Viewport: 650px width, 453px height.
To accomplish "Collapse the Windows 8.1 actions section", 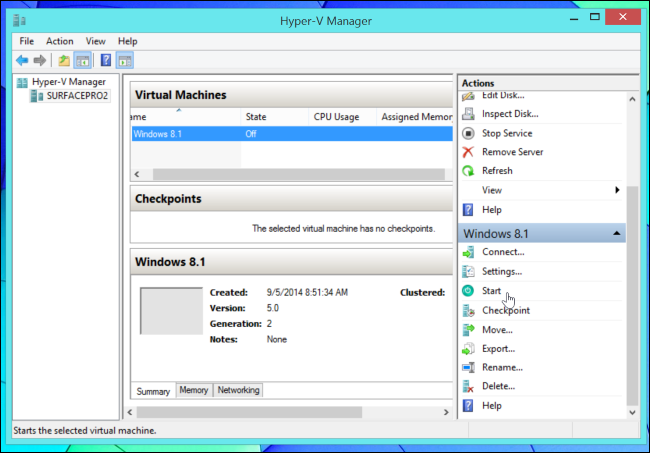I will [618, 233].
